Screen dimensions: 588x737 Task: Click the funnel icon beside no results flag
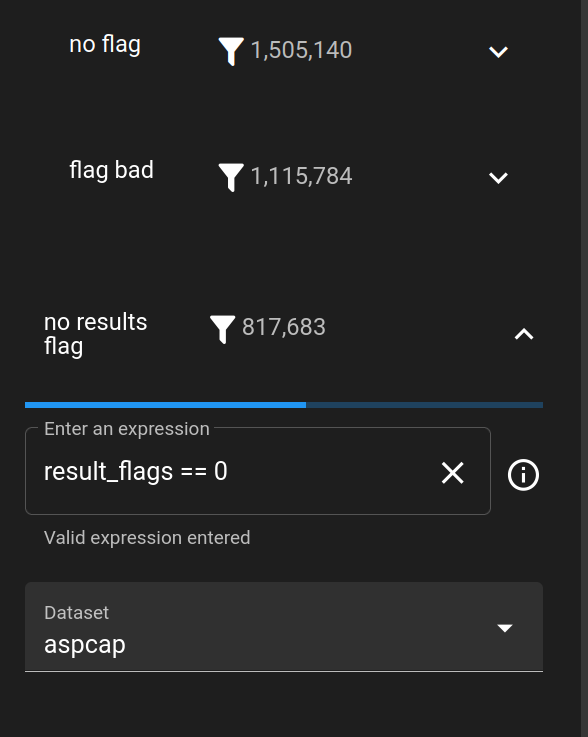(222, 329)
